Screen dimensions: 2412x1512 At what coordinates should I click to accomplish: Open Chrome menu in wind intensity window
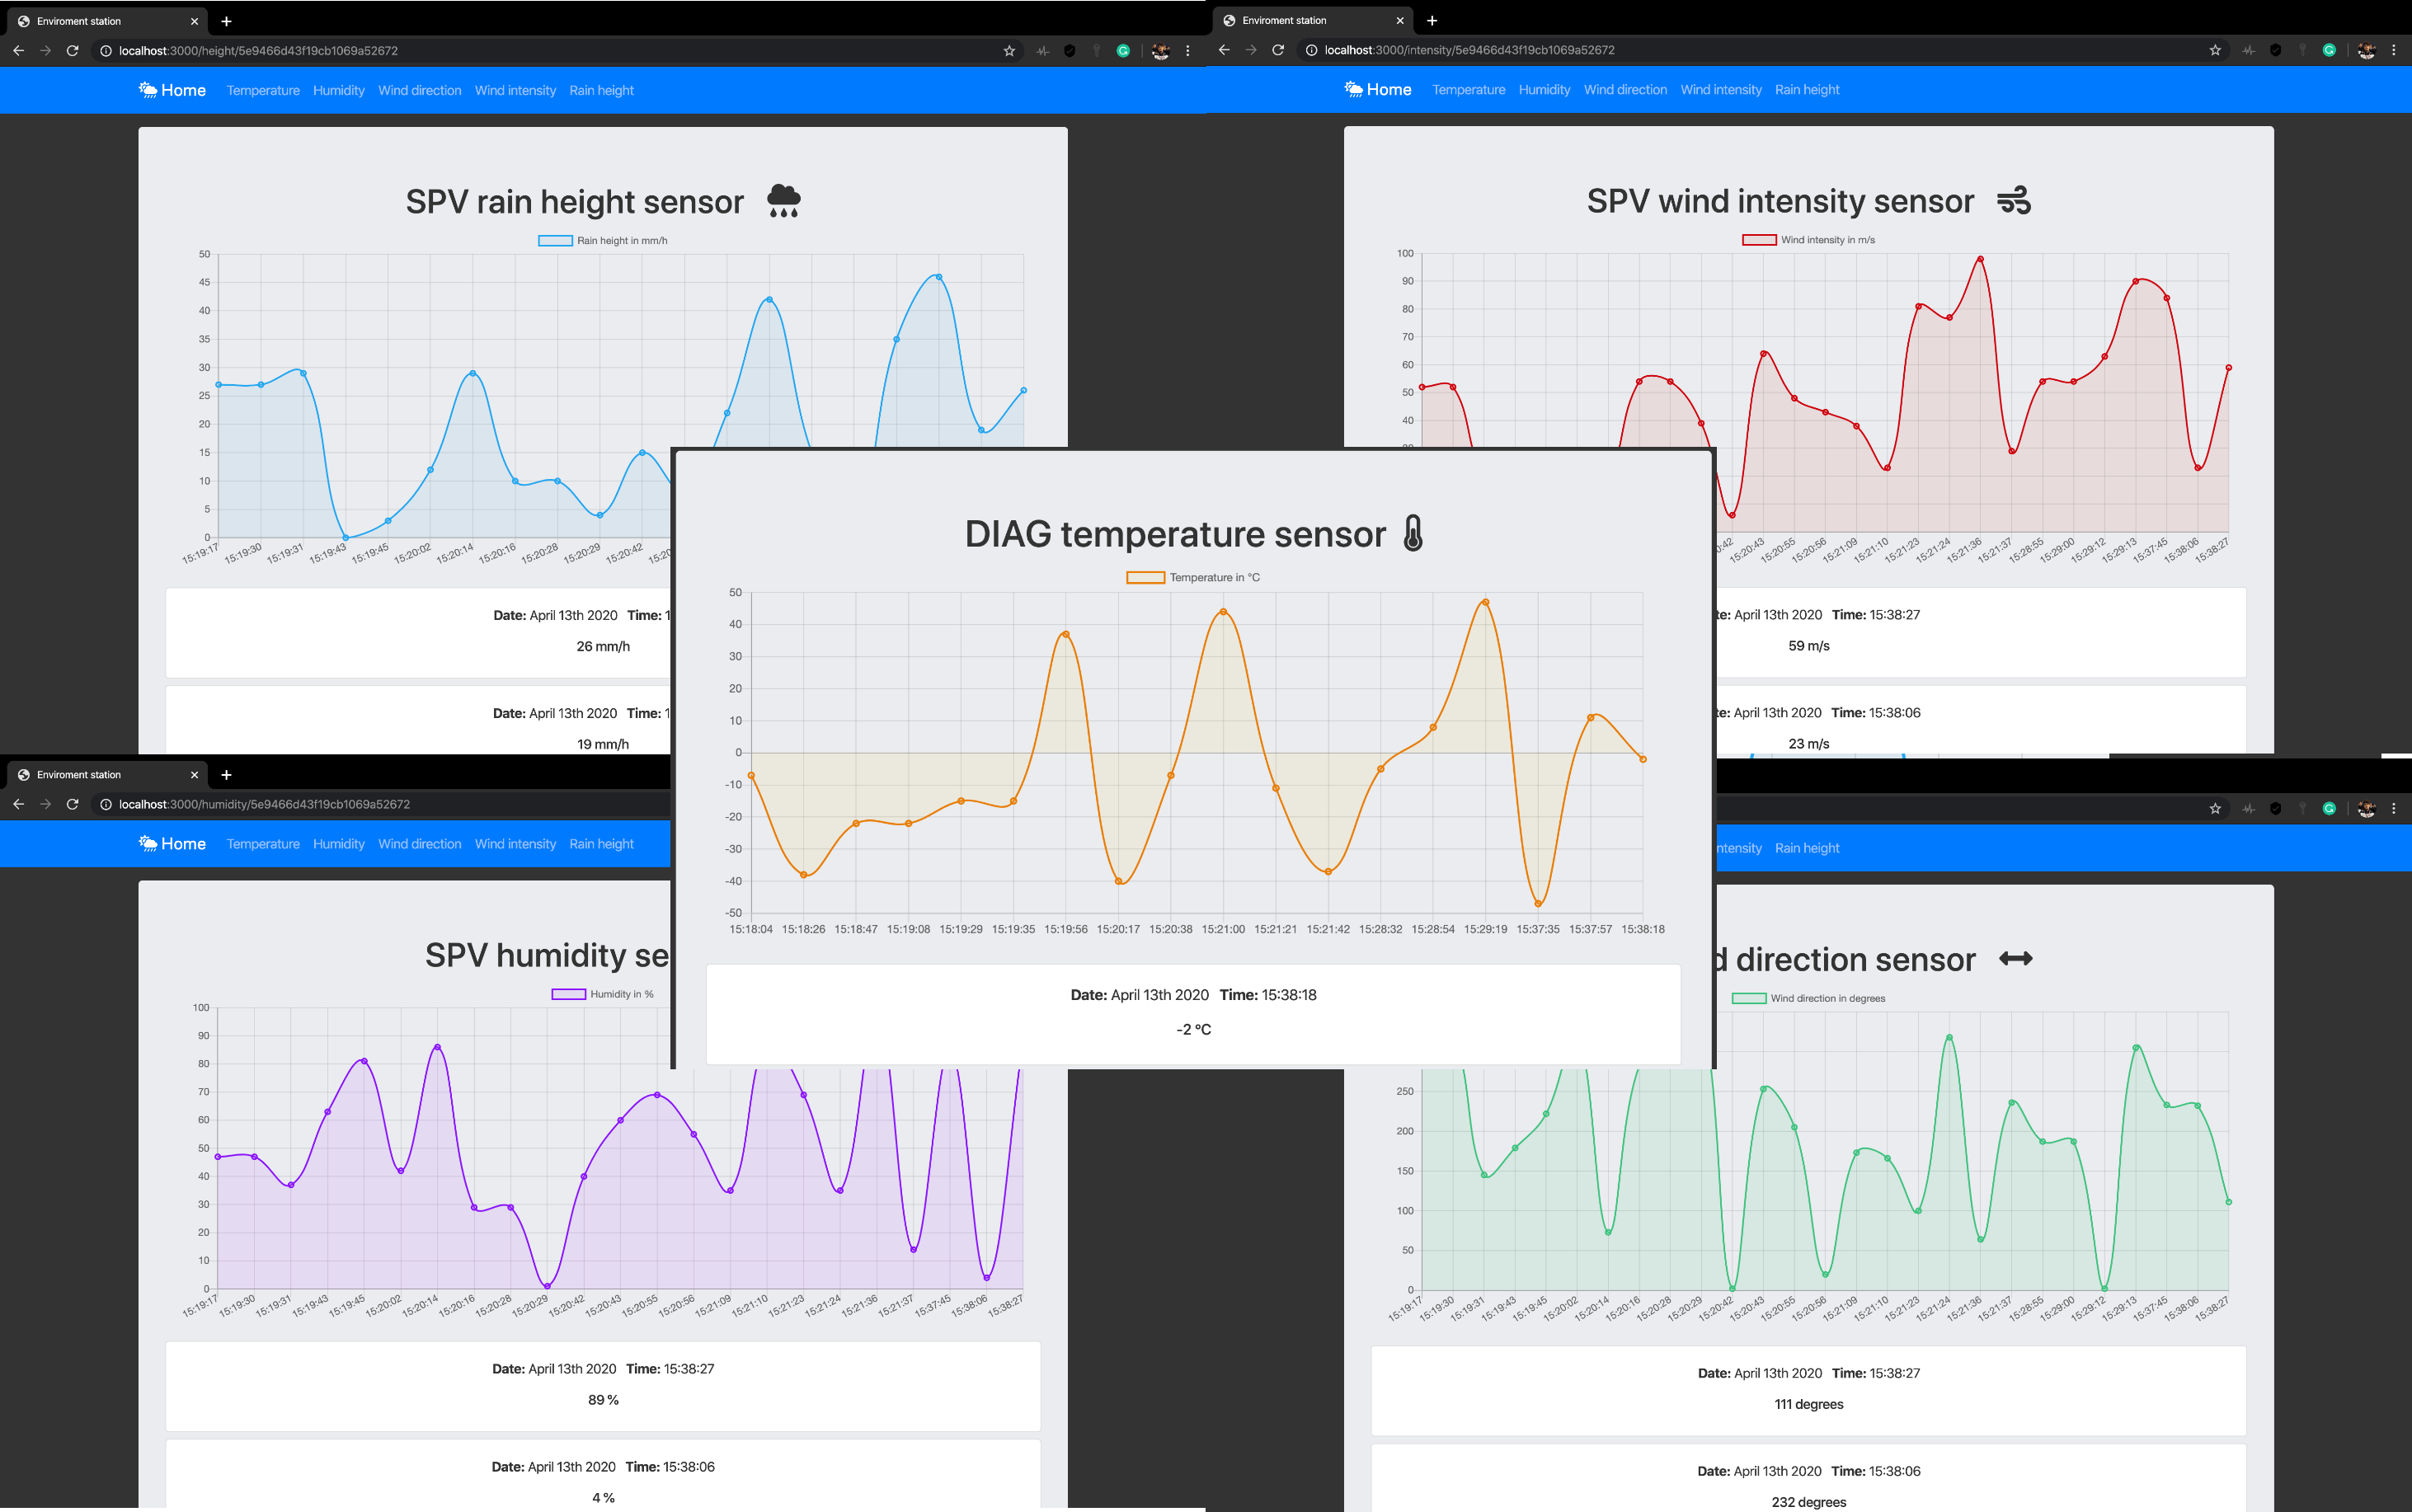pyautogui.click(x=2394, y=49)
